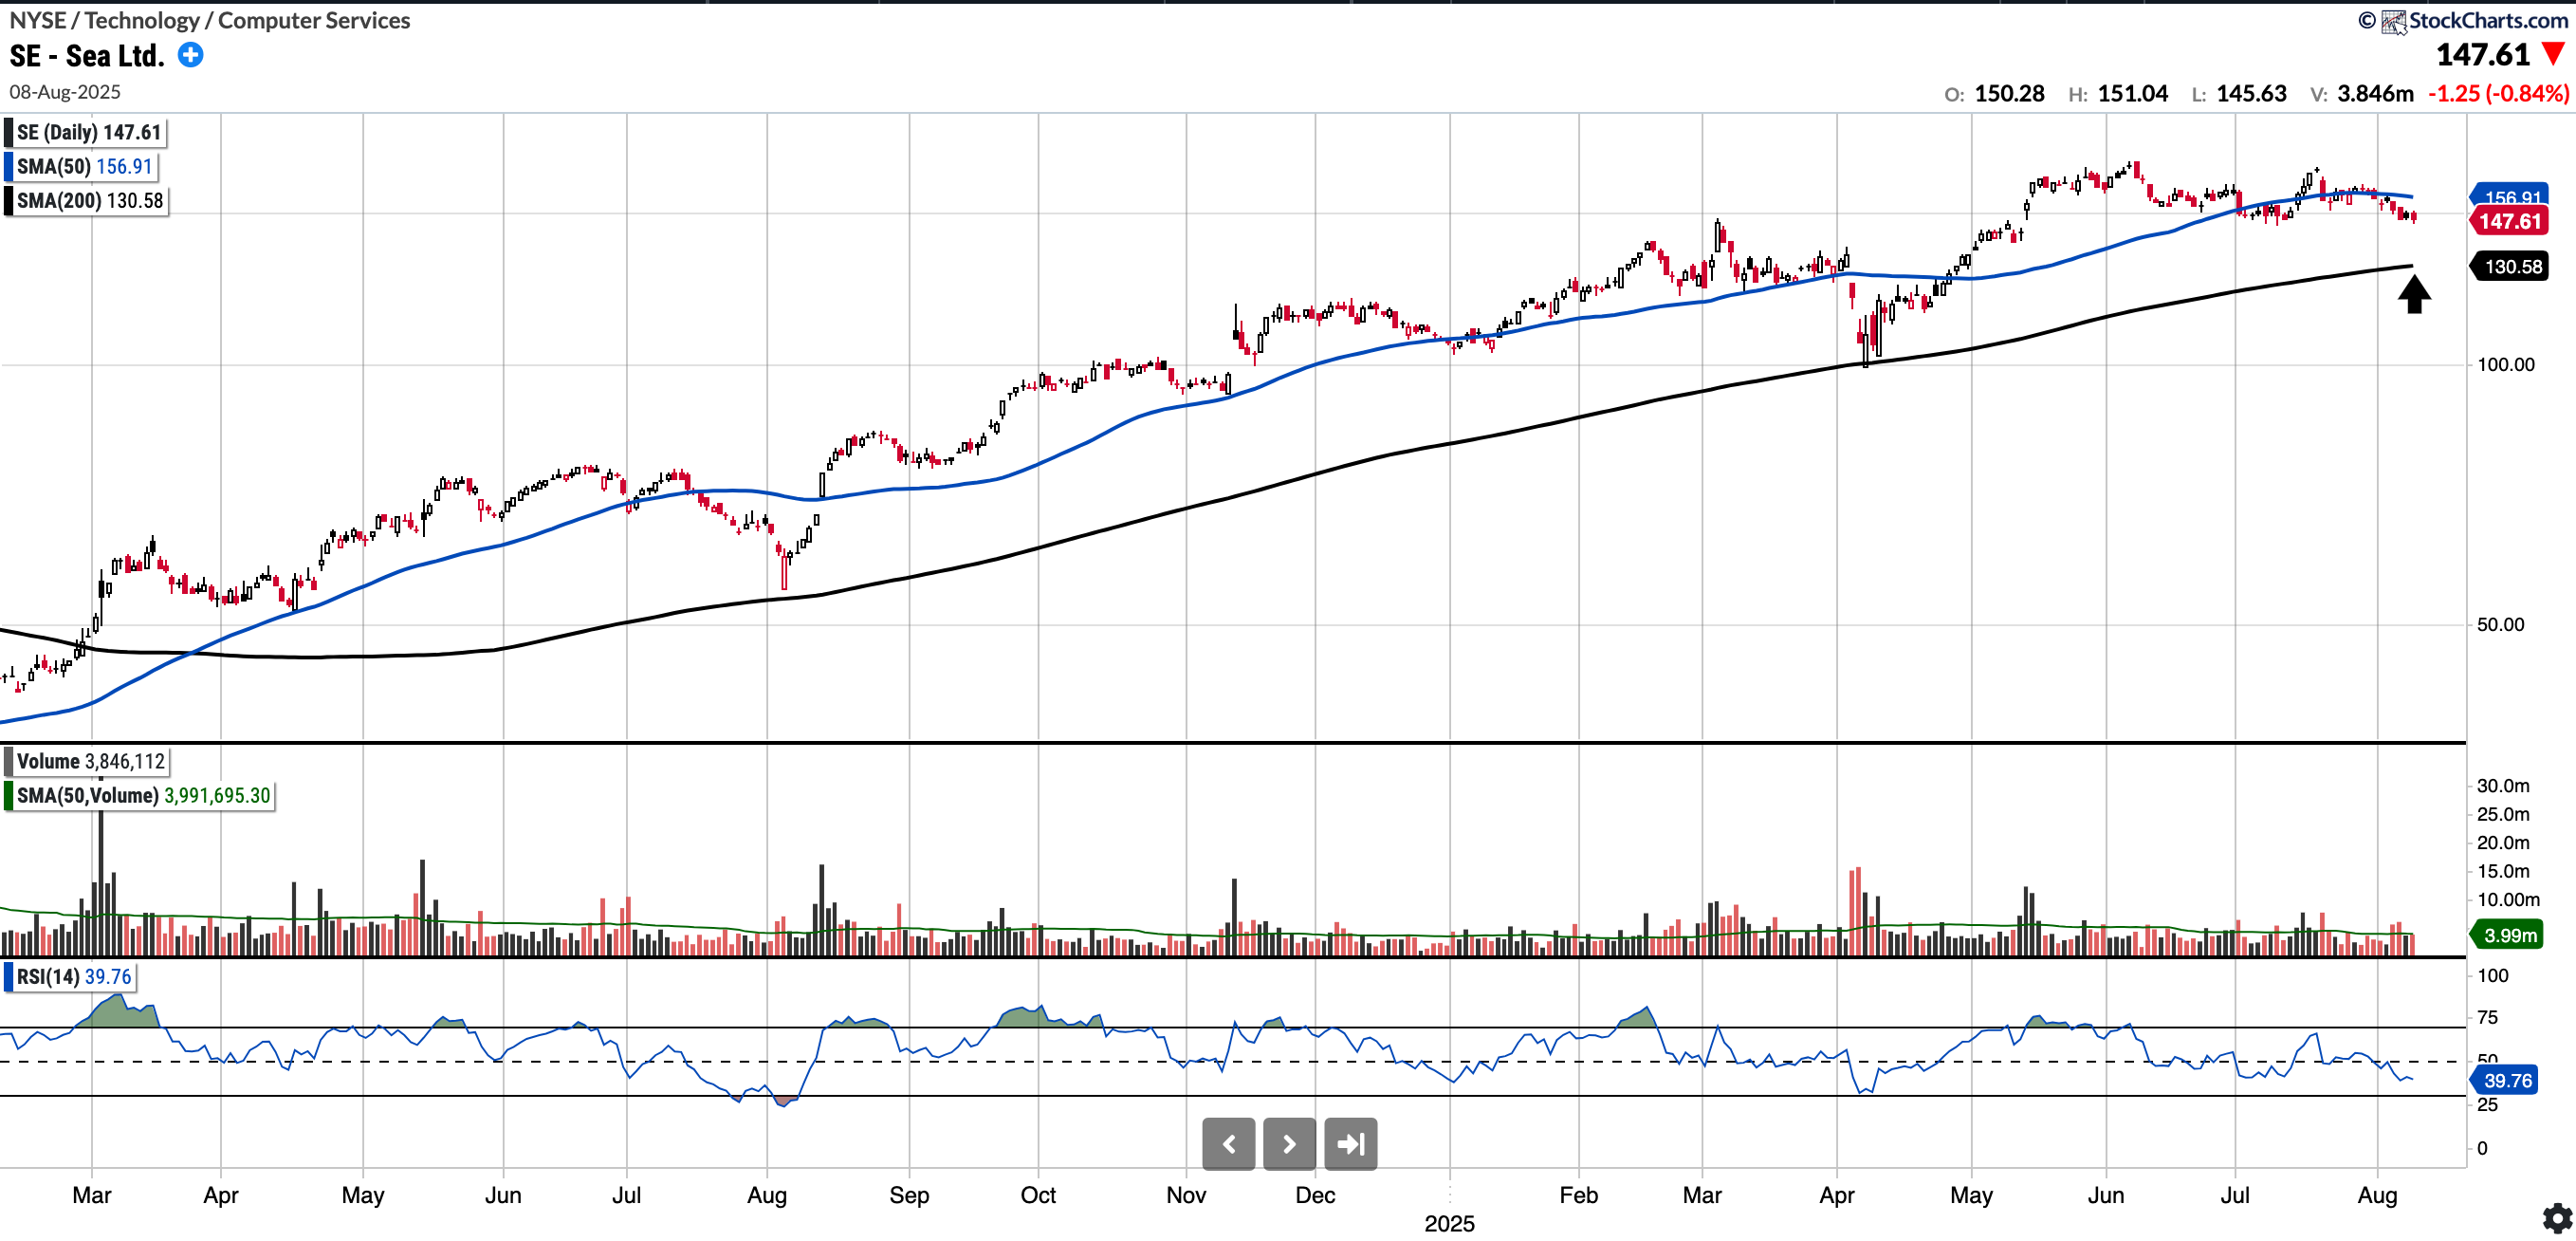Click the black up arrow annotation
The width and height of the screenshot is (2576, 1241).
[2414, 295]
